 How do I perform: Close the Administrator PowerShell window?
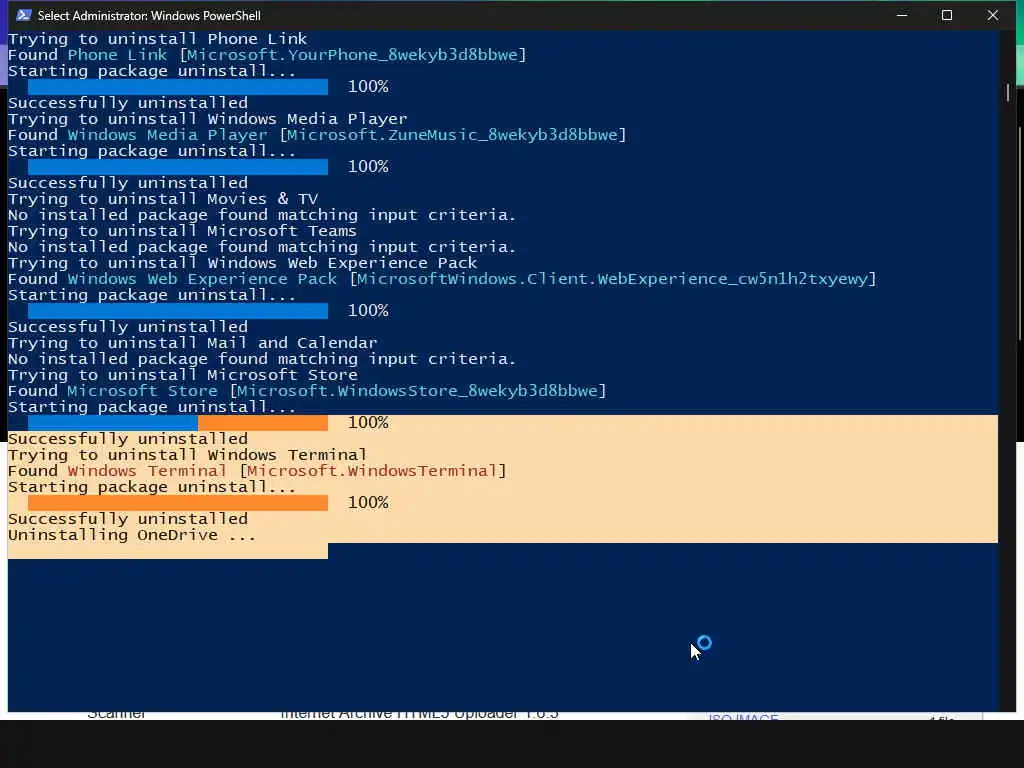(993, 15)
